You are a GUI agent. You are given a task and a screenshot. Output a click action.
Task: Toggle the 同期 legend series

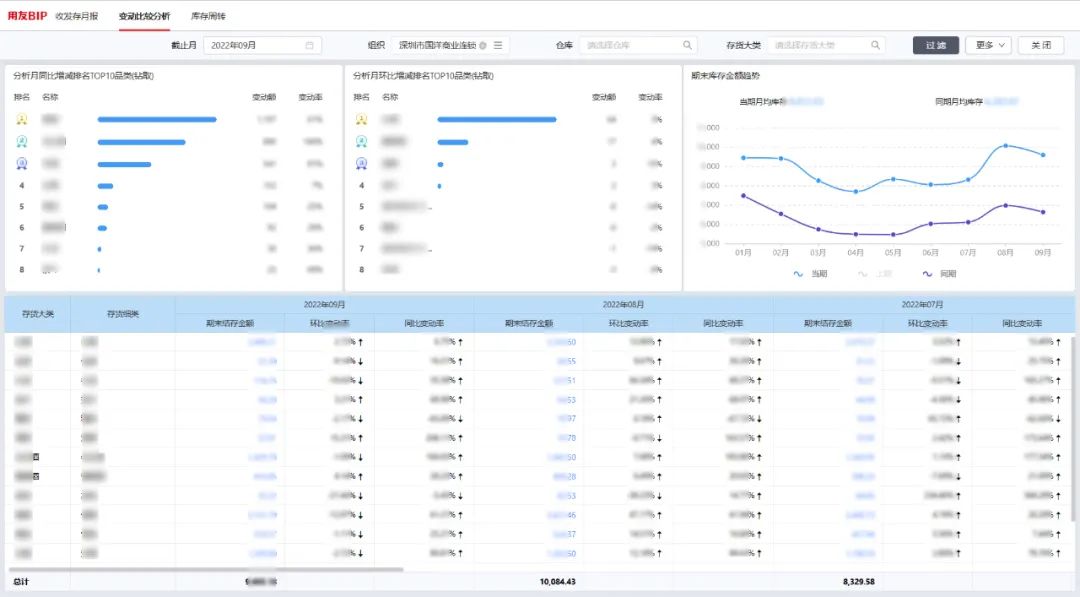[939, 274]
